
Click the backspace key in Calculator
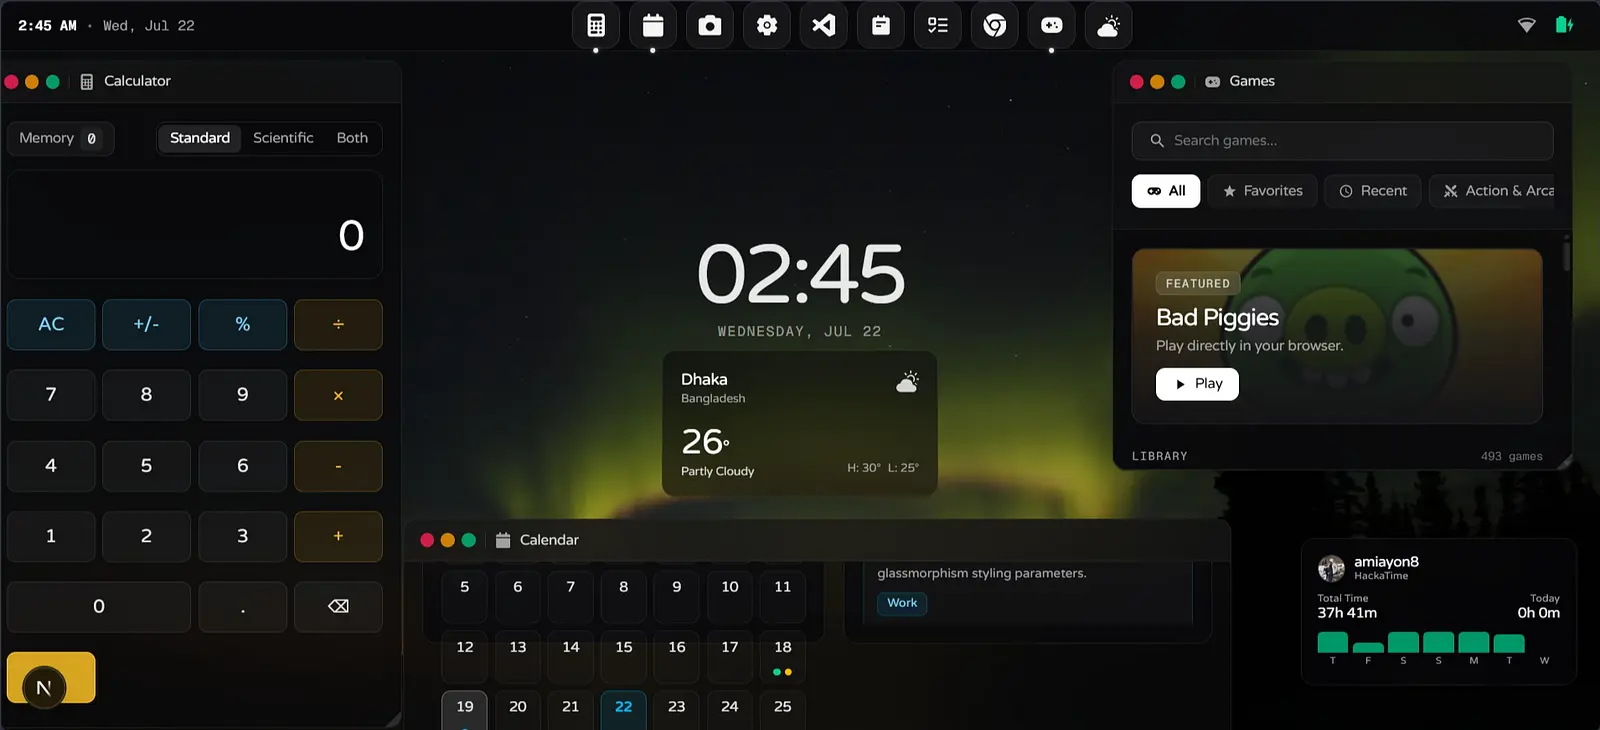(x=338, y=606)
